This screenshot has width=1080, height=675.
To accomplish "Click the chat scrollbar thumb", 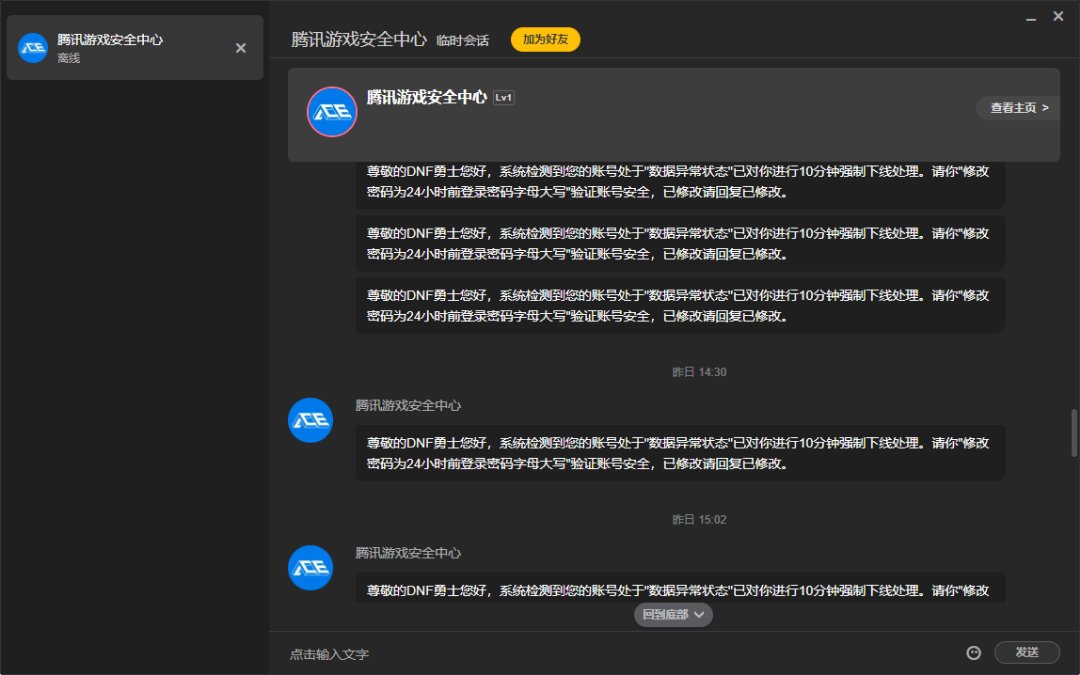I will coord(1073,433).
